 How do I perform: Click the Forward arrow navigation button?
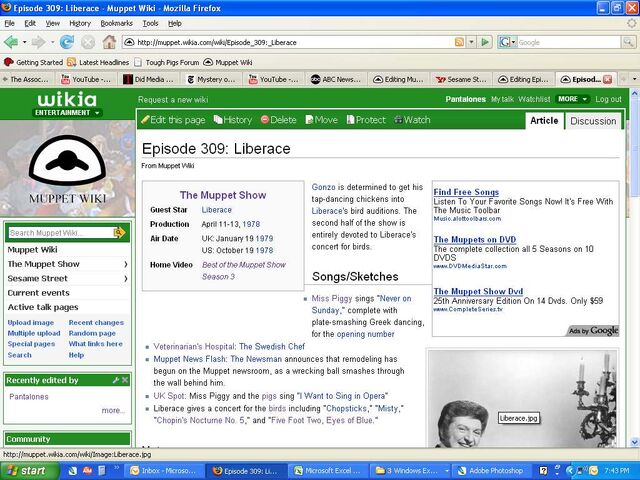coord(38,42)
